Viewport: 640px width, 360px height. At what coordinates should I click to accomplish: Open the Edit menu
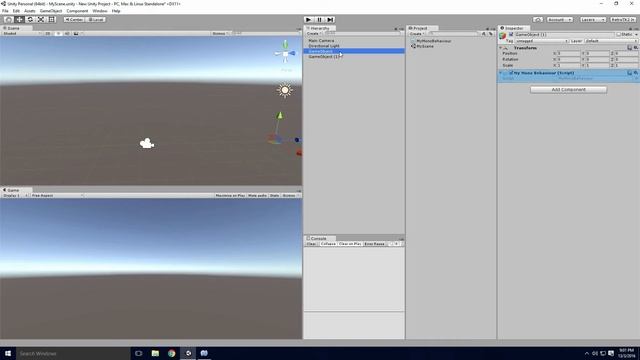coord(16,11)
